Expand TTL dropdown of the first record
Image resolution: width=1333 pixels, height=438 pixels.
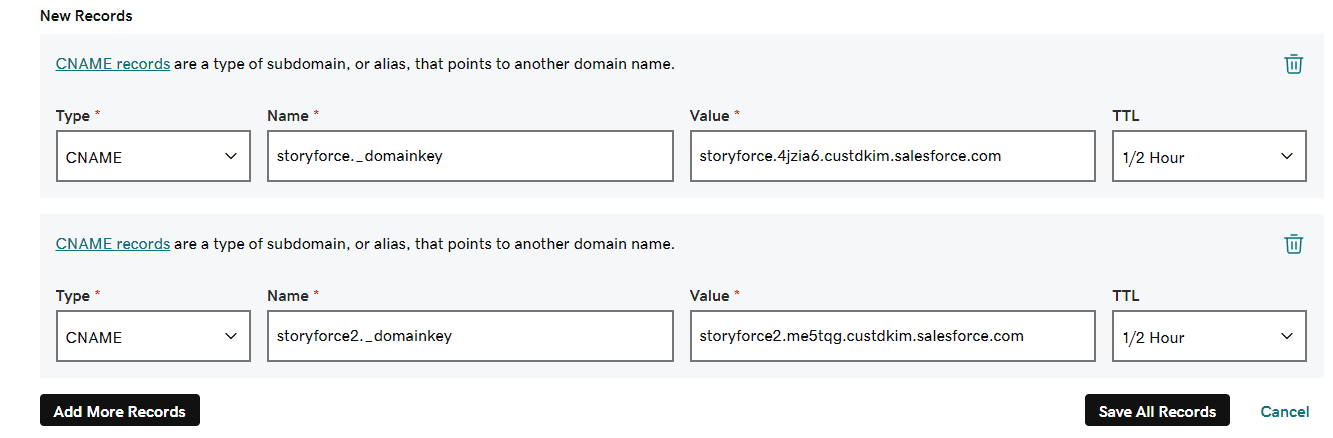1208,157
